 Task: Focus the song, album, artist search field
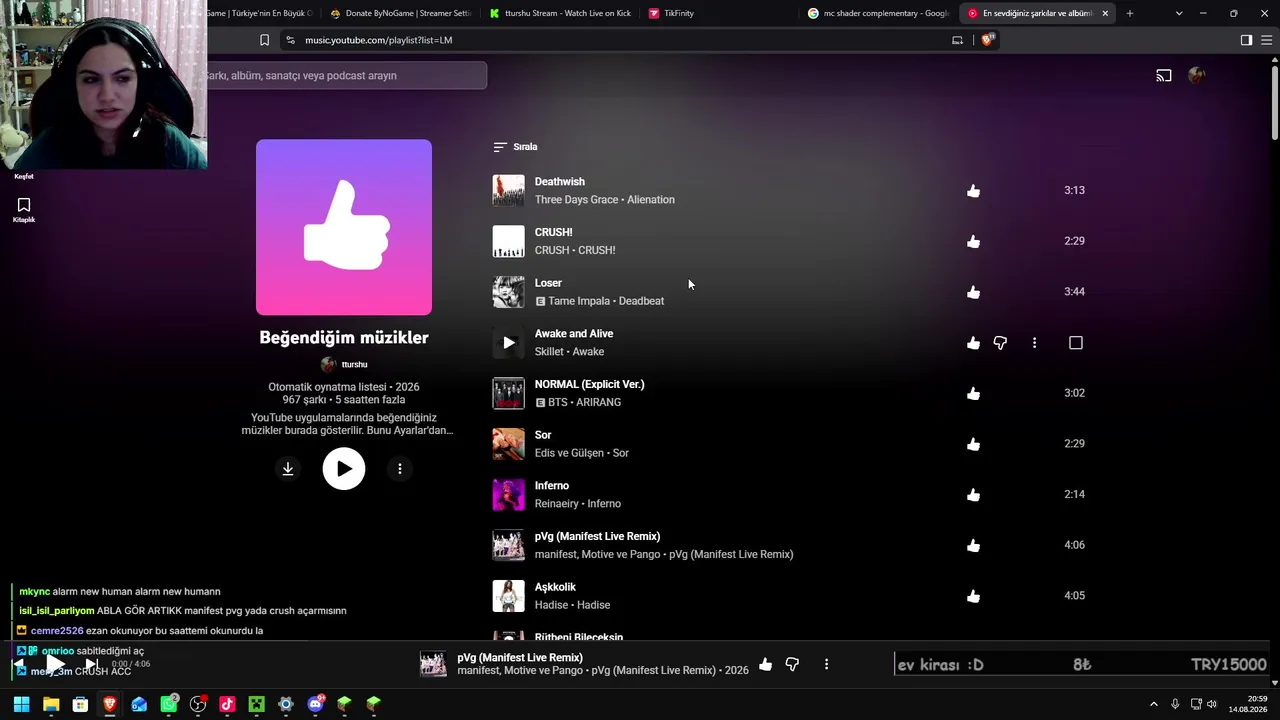[346, 76]
